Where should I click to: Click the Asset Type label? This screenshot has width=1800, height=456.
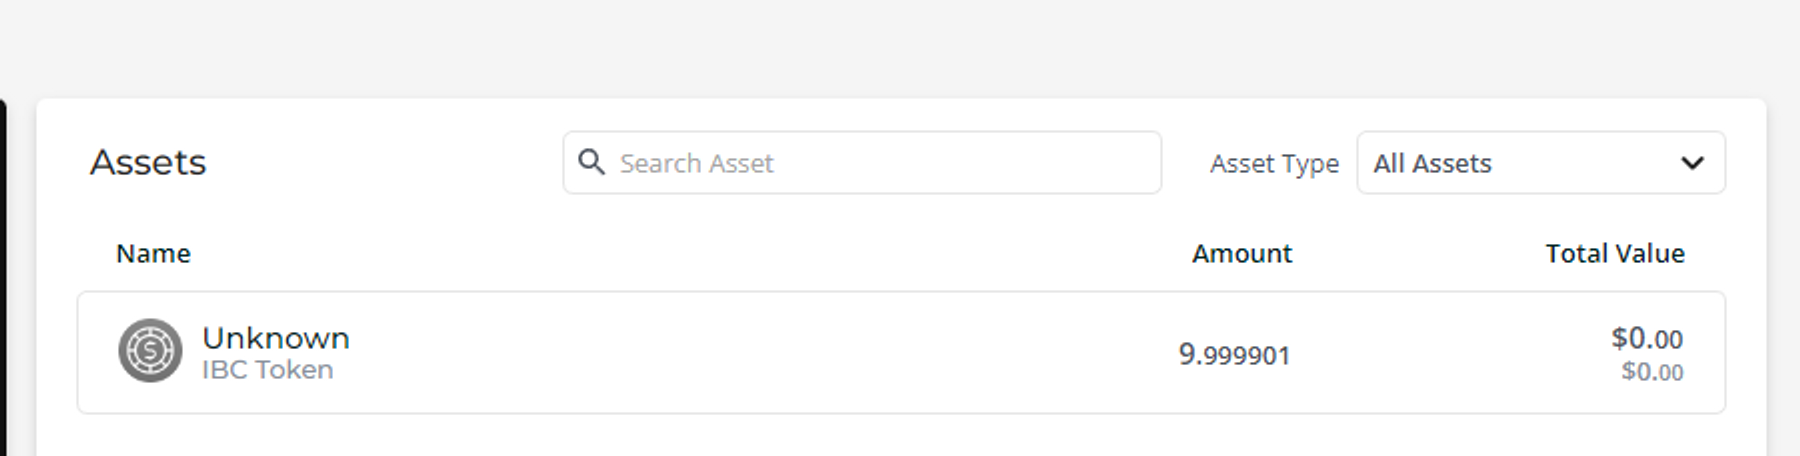click(x=1274, y=163)
